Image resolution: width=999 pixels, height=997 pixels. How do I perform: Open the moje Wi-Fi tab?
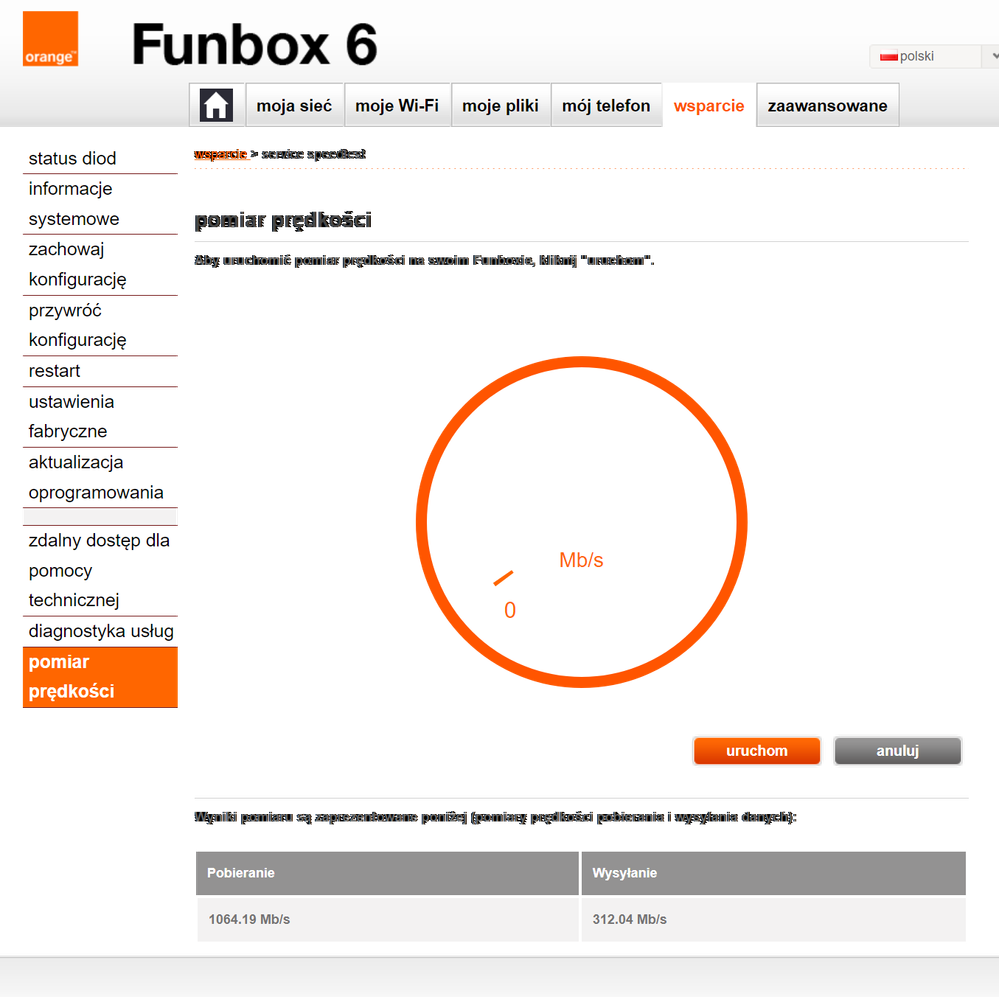coord(397,105)
